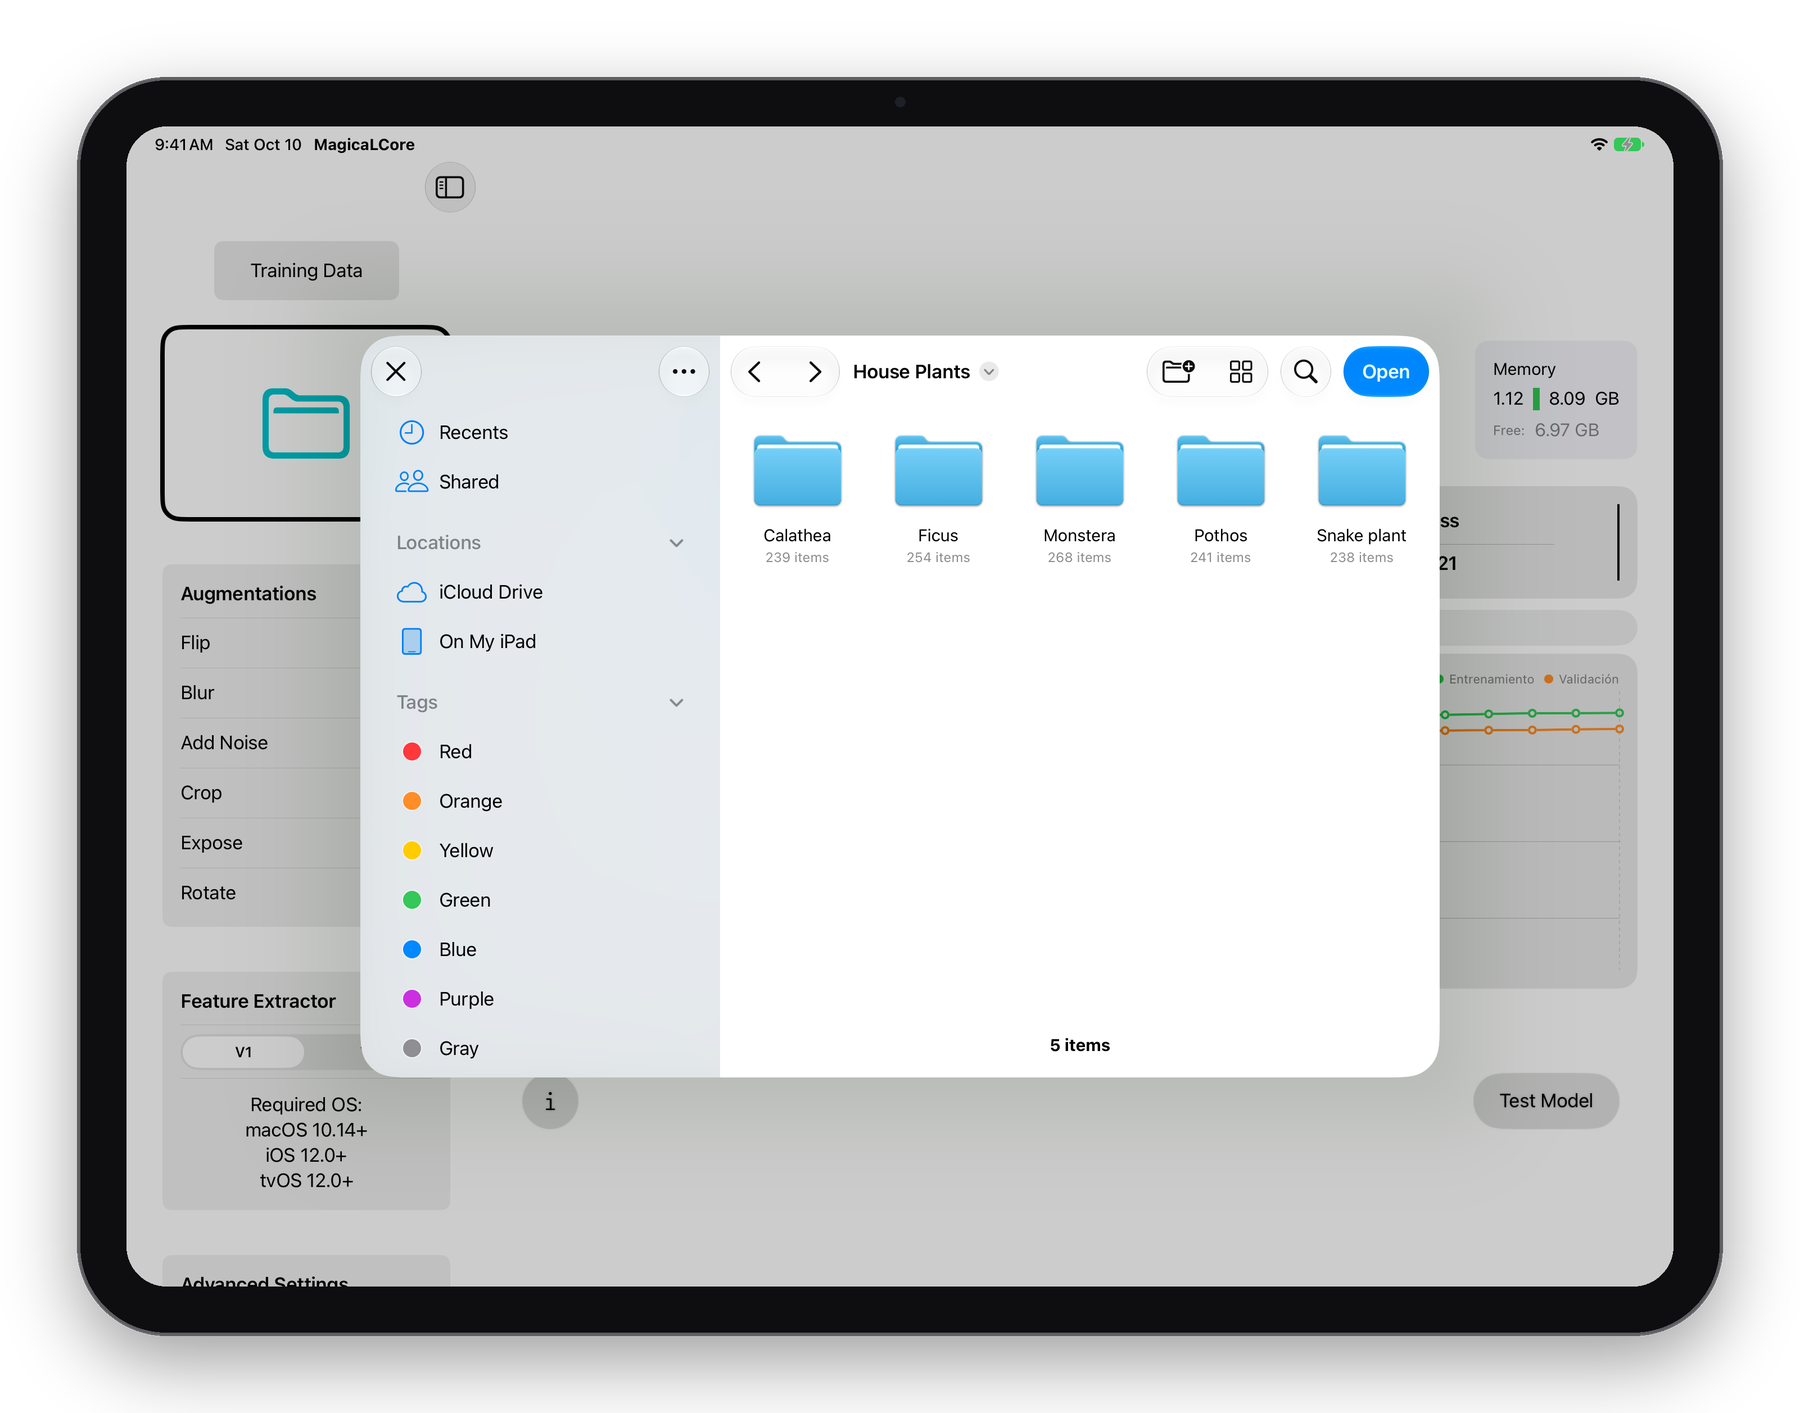
Task: Click the Memory usage panel
Action: (x=1556, y=400)
